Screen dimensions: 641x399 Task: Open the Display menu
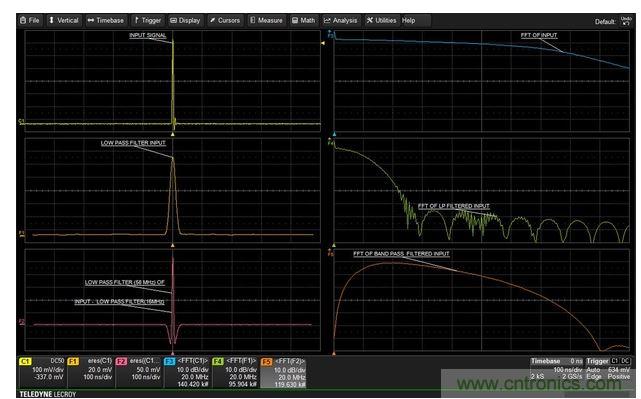[185, 20]
